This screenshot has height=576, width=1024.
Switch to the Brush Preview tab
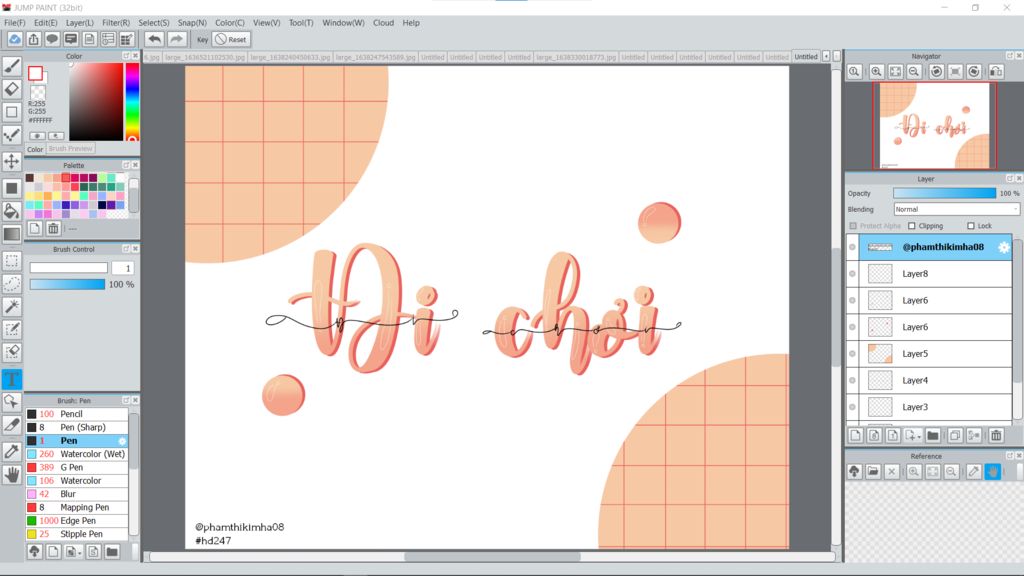(x=71, y=149)
